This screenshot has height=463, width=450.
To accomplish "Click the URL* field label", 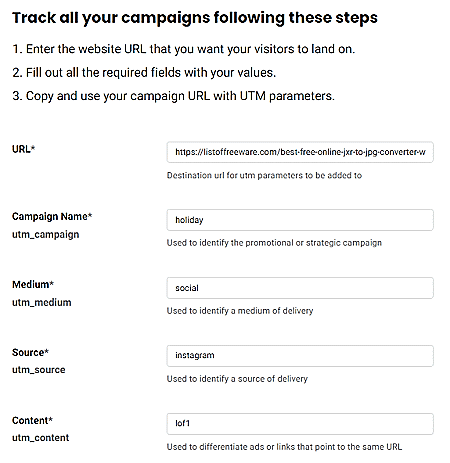I will pos(23,149).
